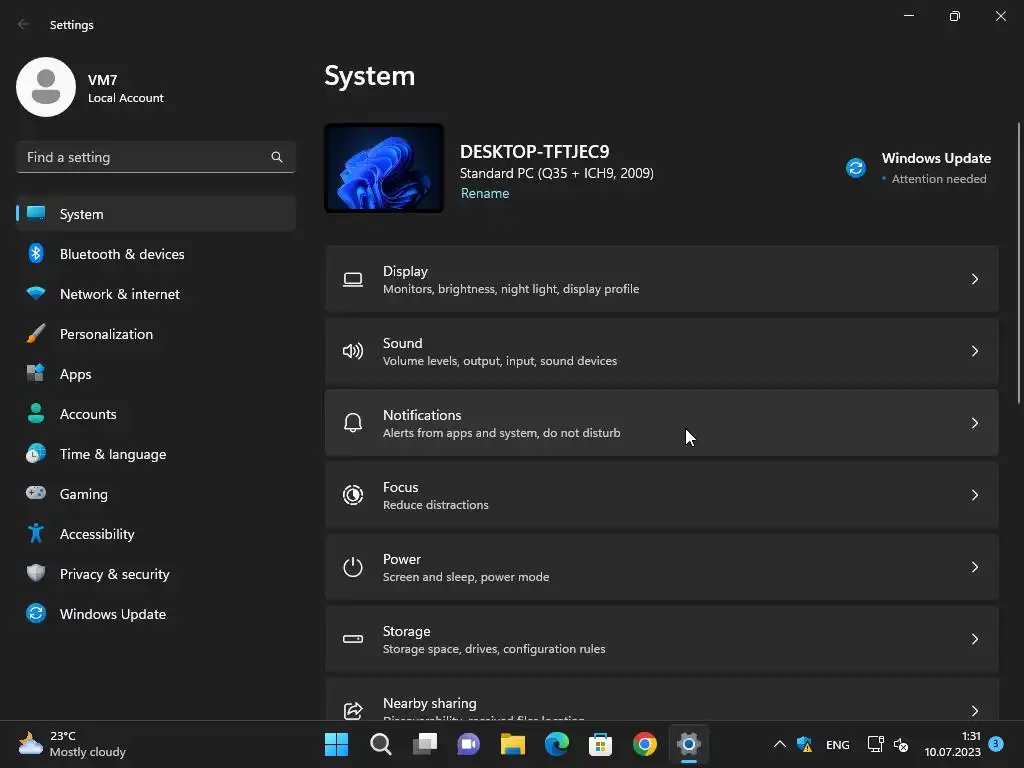Click muted volume icon in system tray

[x=901, y=744]
